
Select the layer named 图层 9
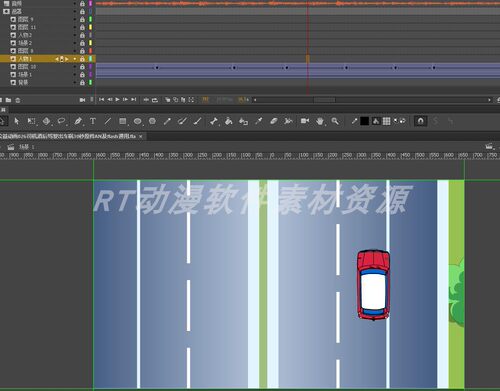[25, 19]
